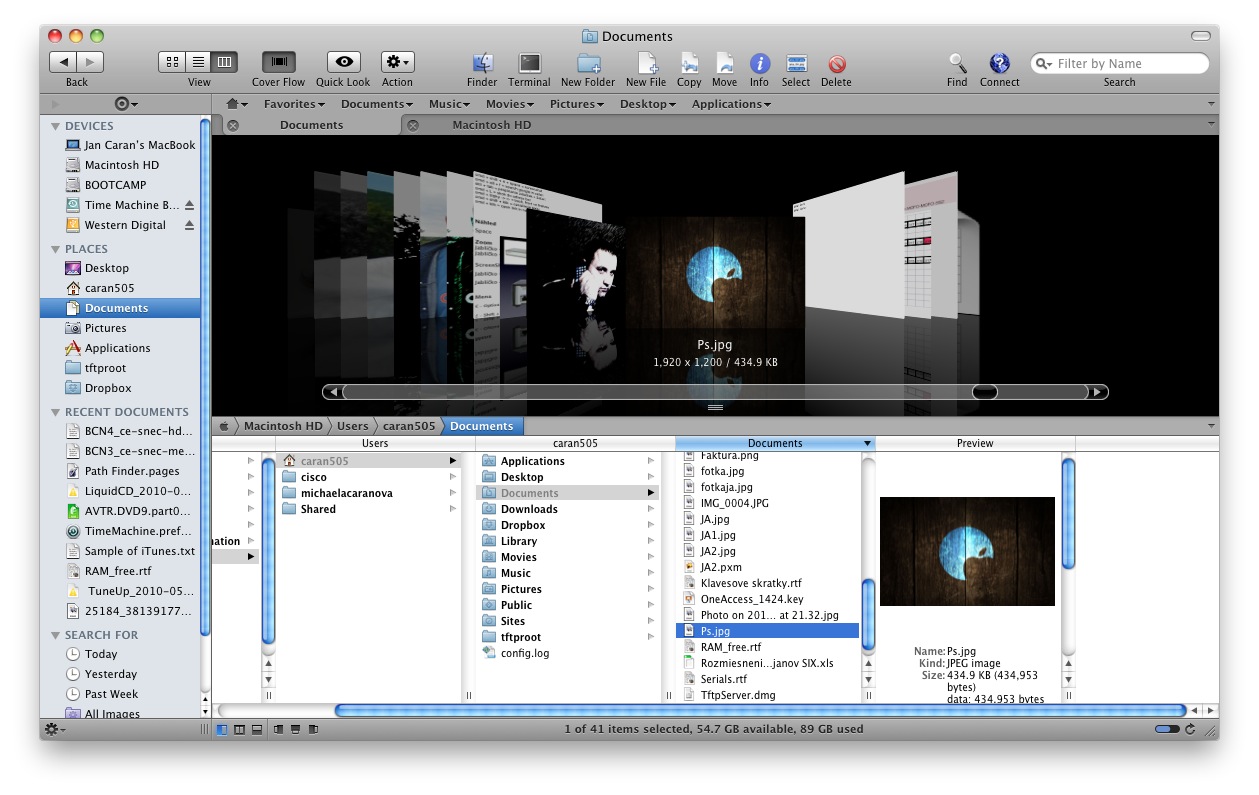Select Users in the path bar

tap(352, 426)
